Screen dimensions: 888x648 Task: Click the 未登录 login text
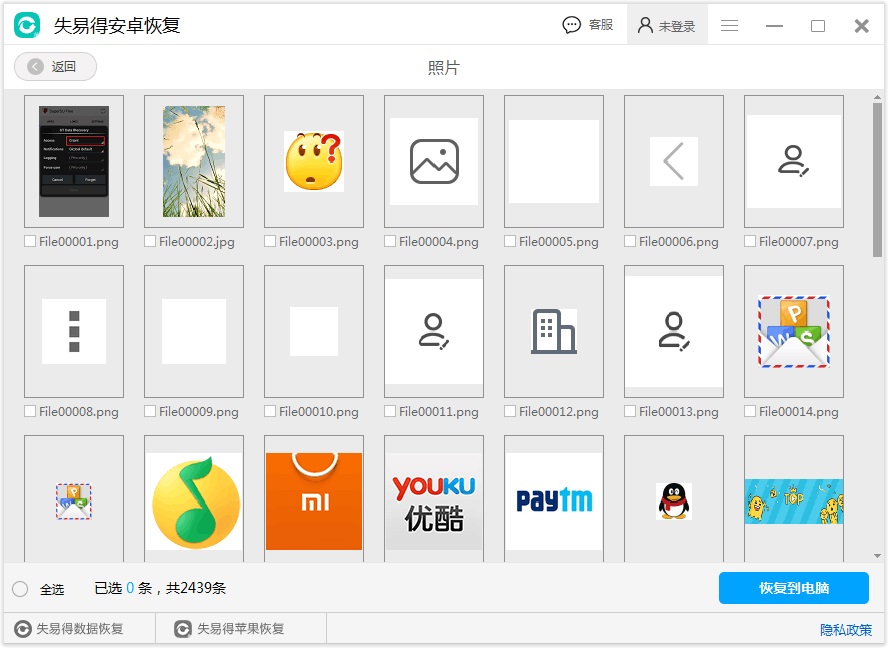677,26
